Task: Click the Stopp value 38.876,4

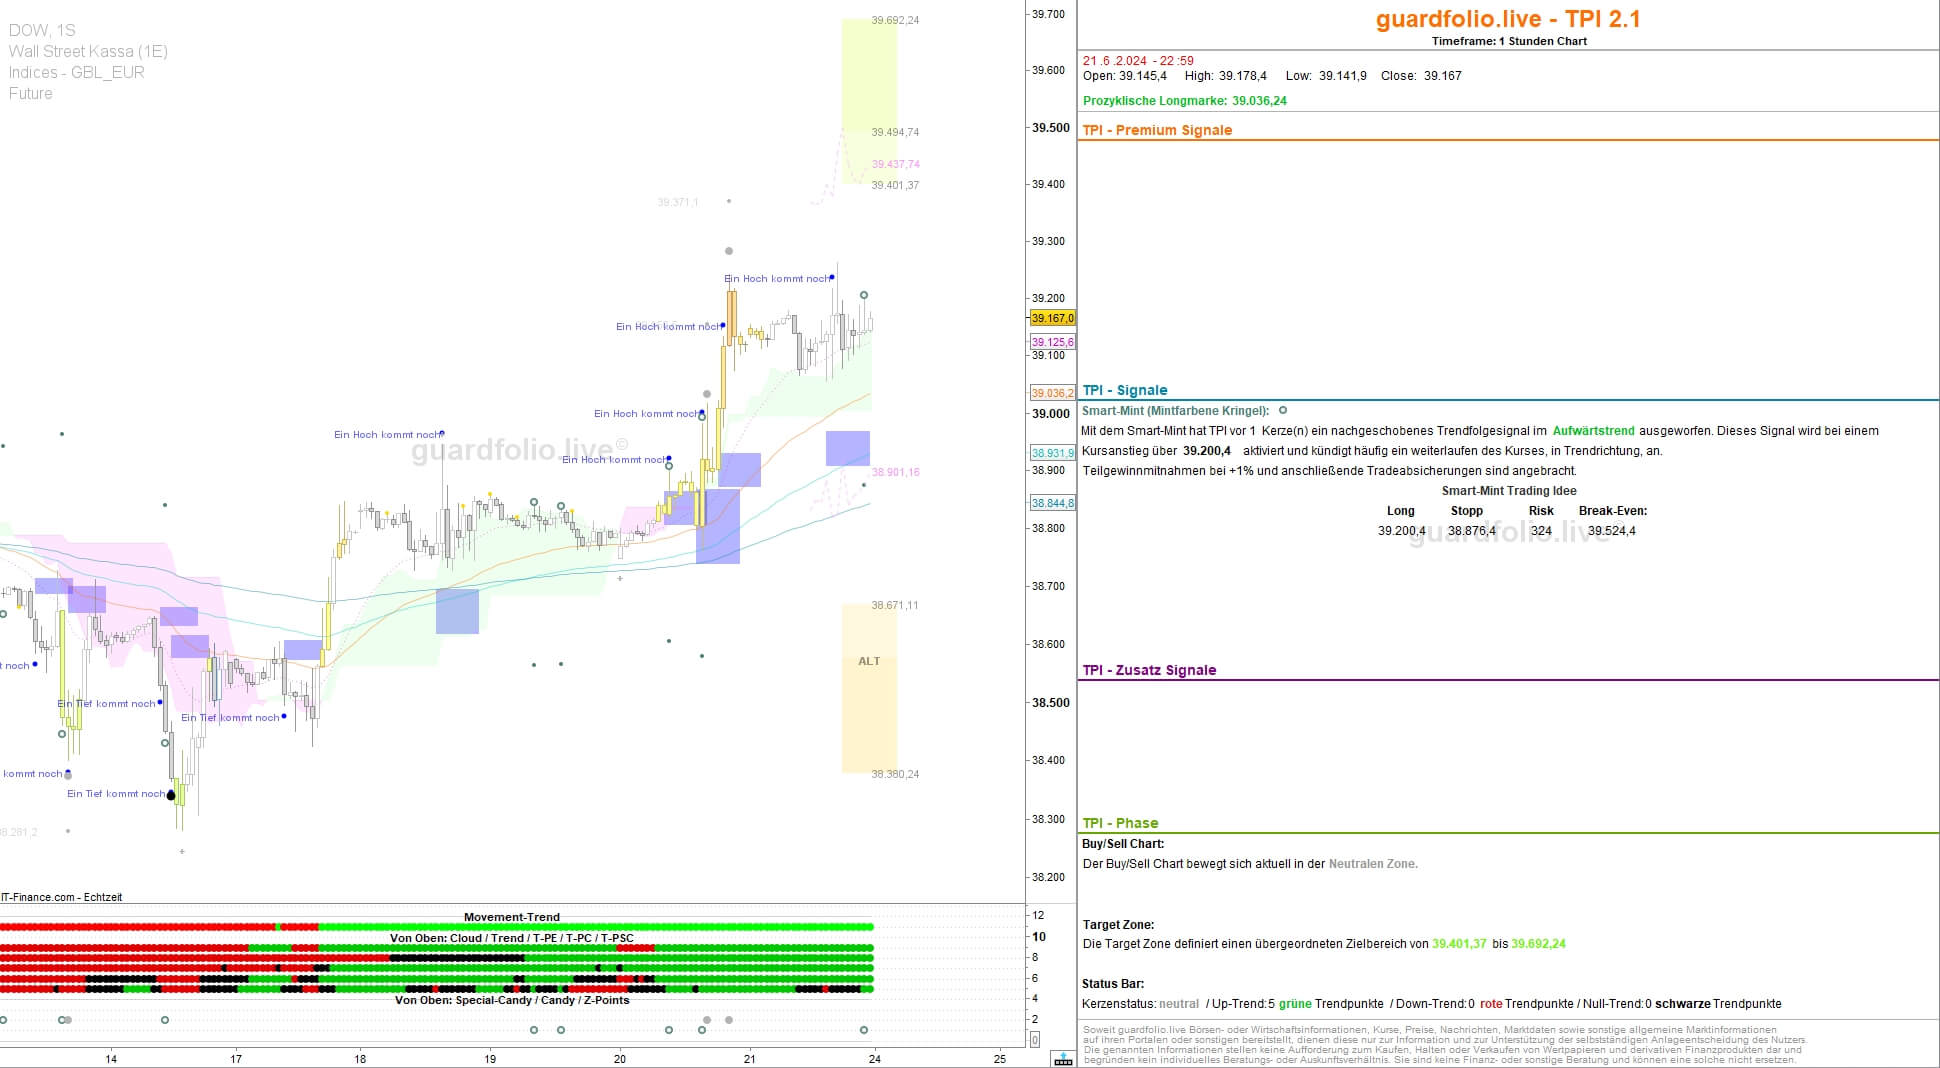Action: coord(1472,531)
